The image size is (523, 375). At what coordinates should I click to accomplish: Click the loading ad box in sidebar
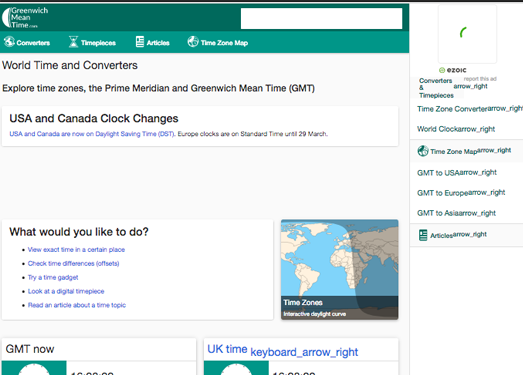(467, 34)
